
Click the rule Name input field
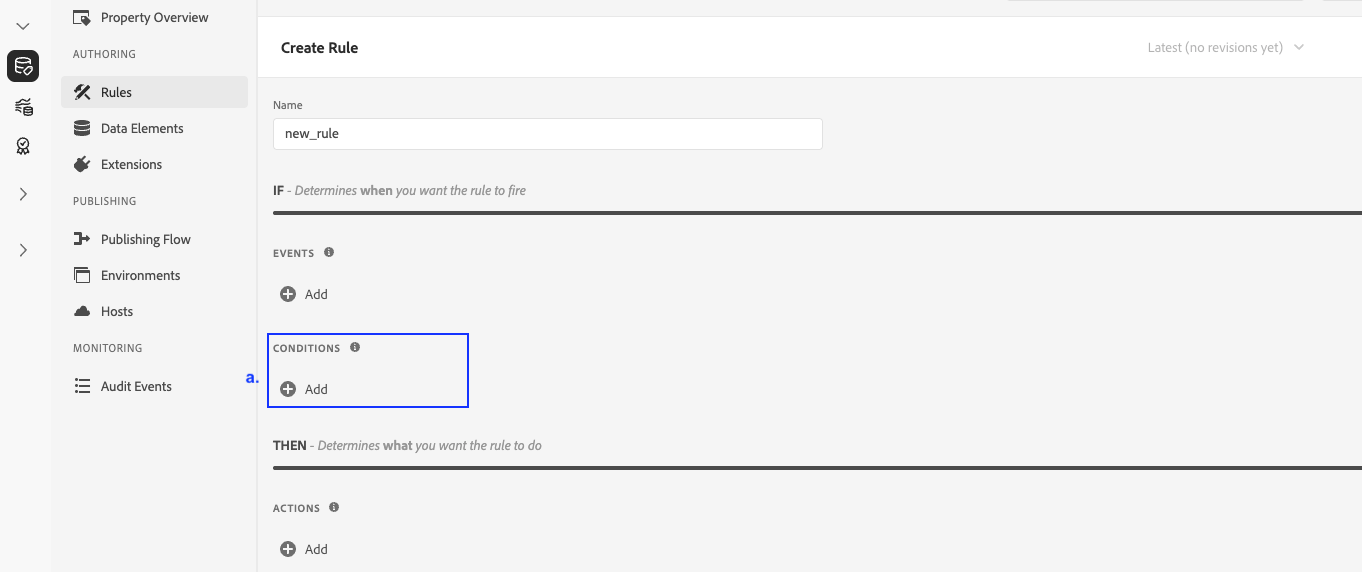(x=547, y=134)
